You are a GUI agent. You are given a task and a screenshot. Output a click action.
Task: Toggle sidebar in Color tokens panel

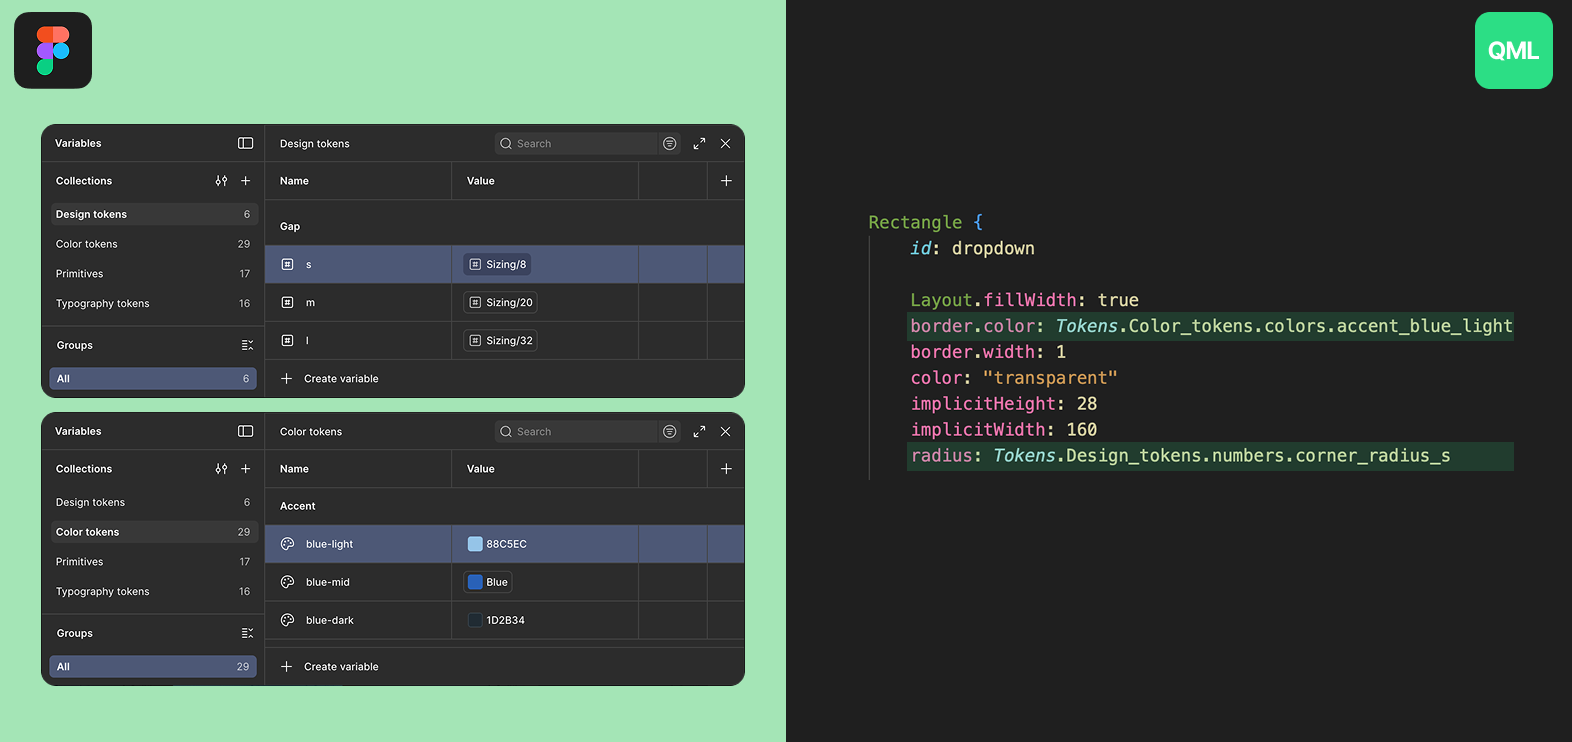pos(245,431)
